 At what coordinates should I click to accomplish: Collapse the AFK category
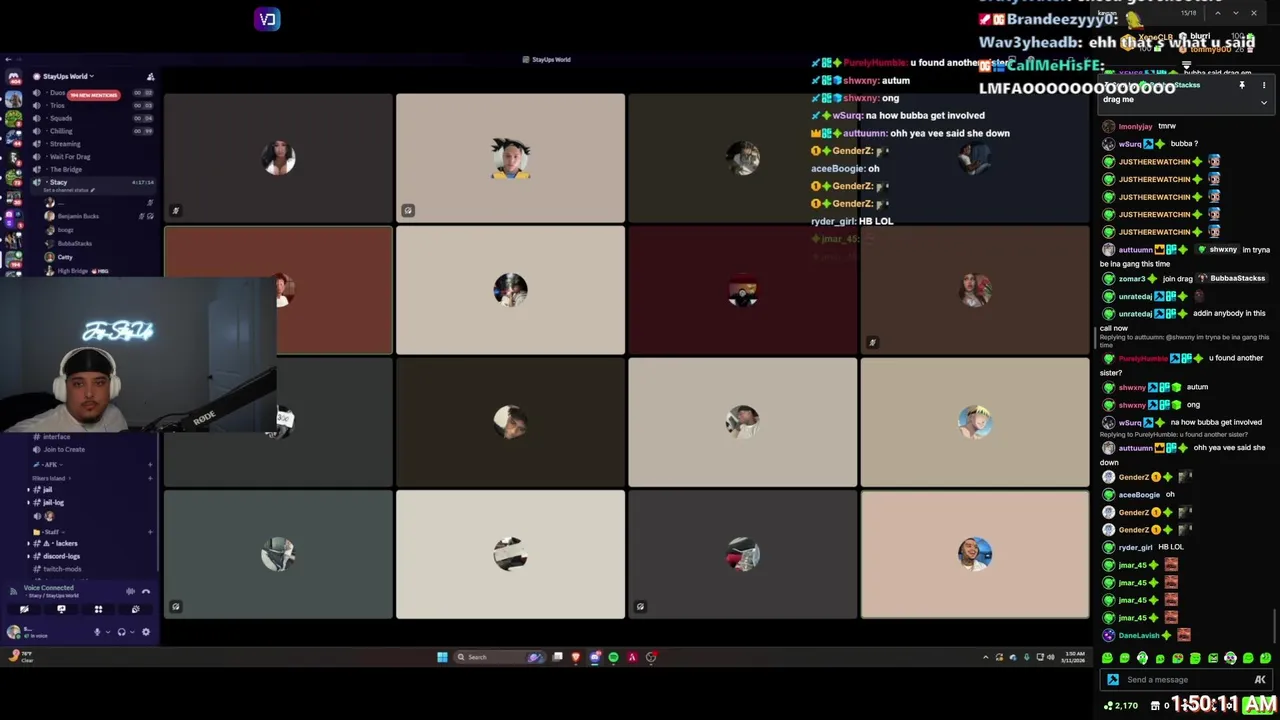click(48, 465)
